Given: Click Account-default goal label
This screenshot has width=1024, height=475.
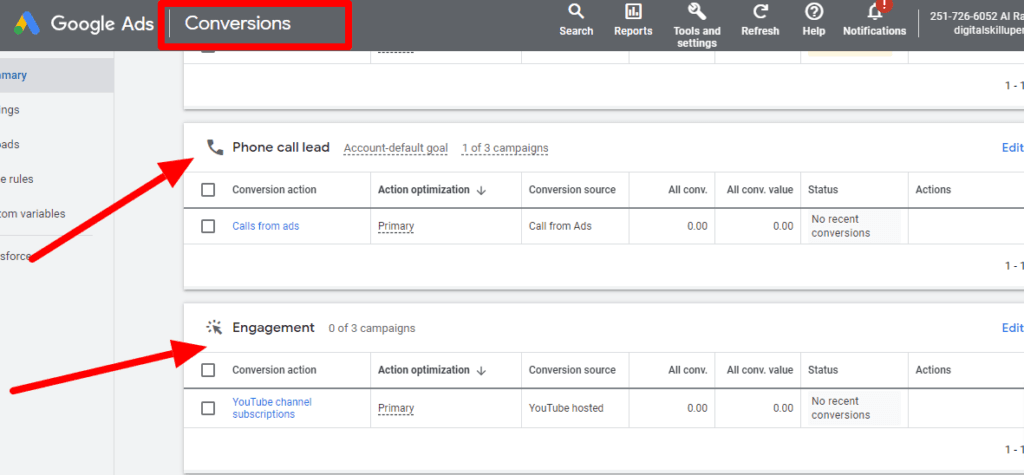Looking at the screenshot, I should pos(396,148).
